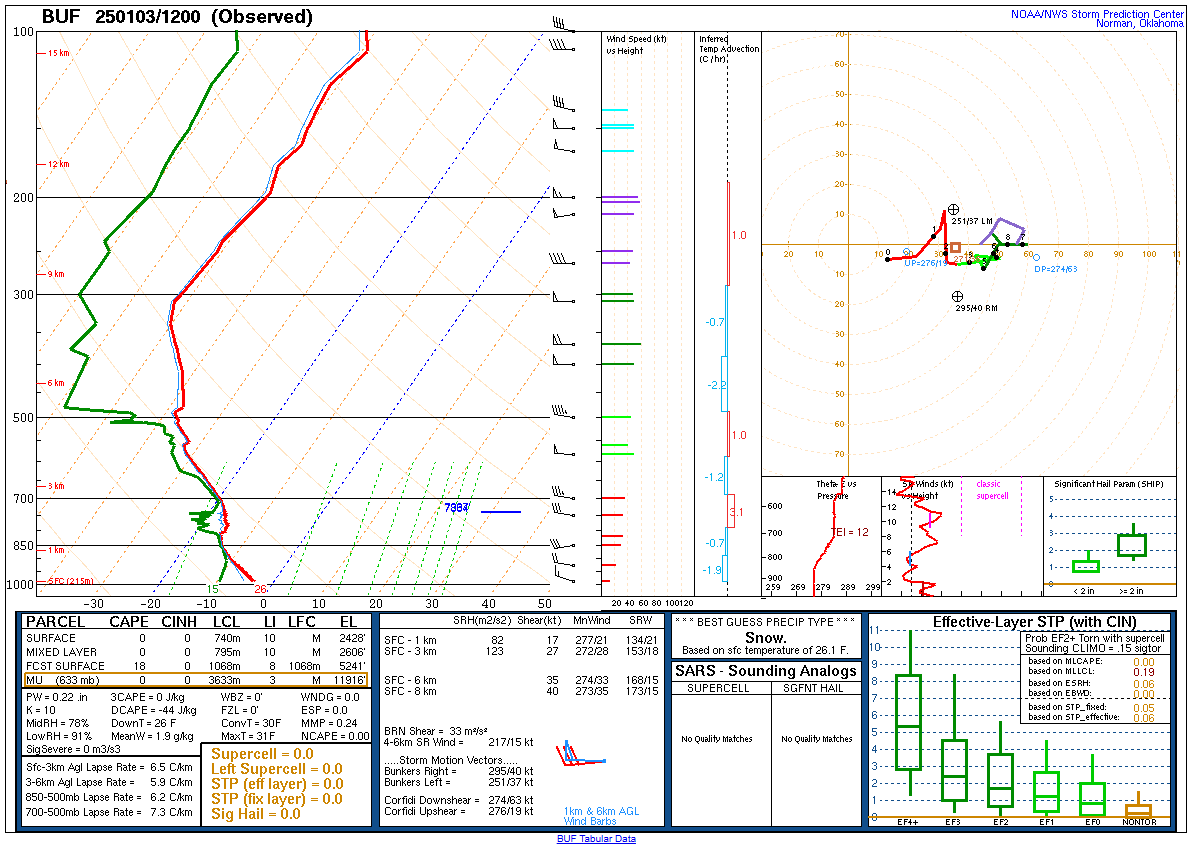This screenshot has height=845, width=1195.
Task: Click NOAA/NWS Storm Prediction Center text
Action: (1095, 13)
